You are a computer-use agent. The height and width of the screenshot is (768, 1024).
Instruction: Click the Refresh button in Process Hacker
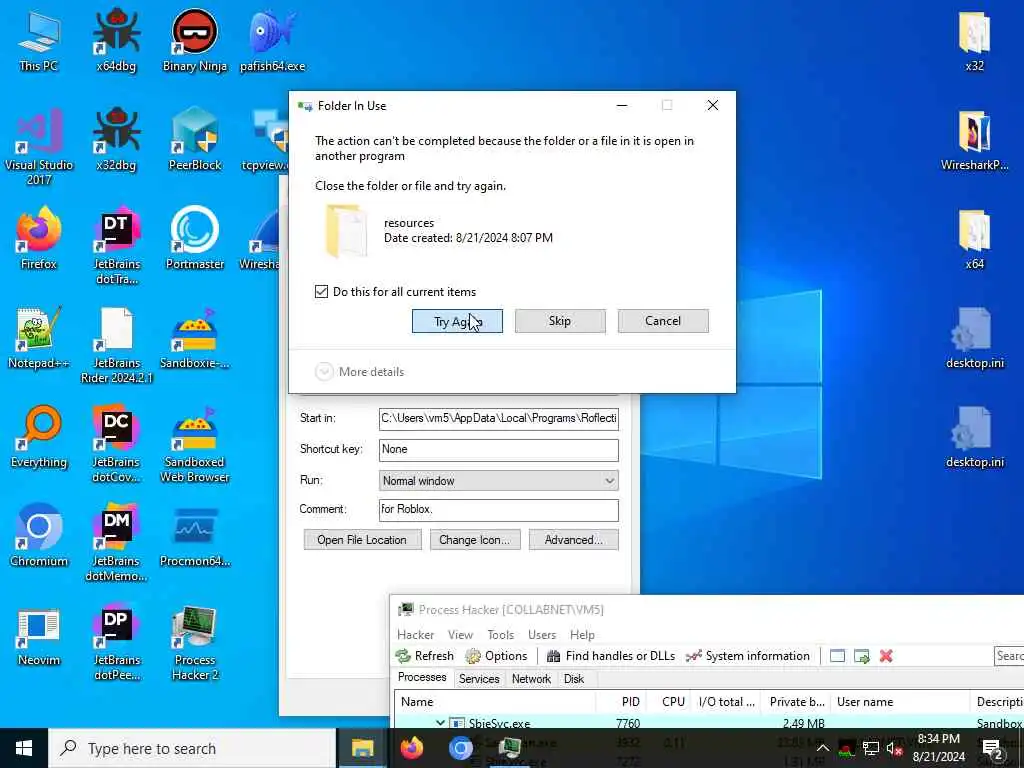coord(424,656)
